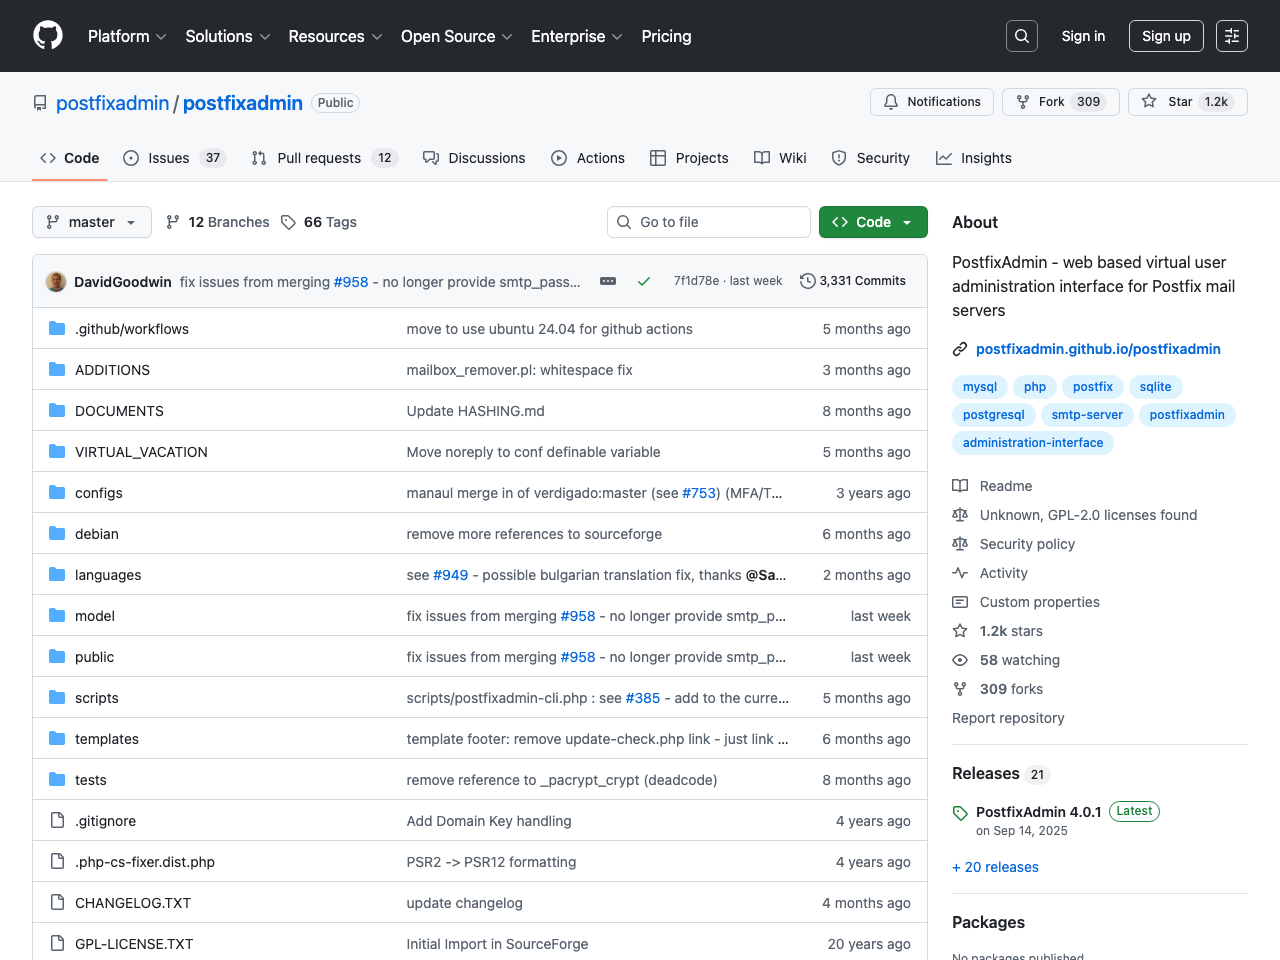
Task: Click the star icon to star repository
Action: pos(1148,101)
